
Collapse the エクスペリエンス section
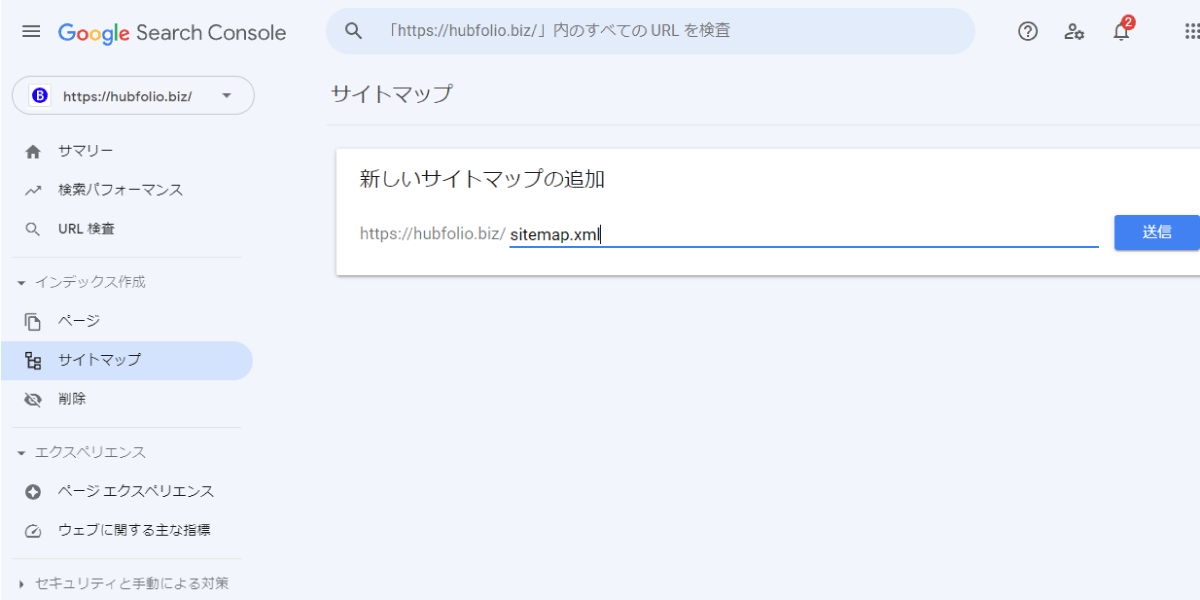pos(22,454)
